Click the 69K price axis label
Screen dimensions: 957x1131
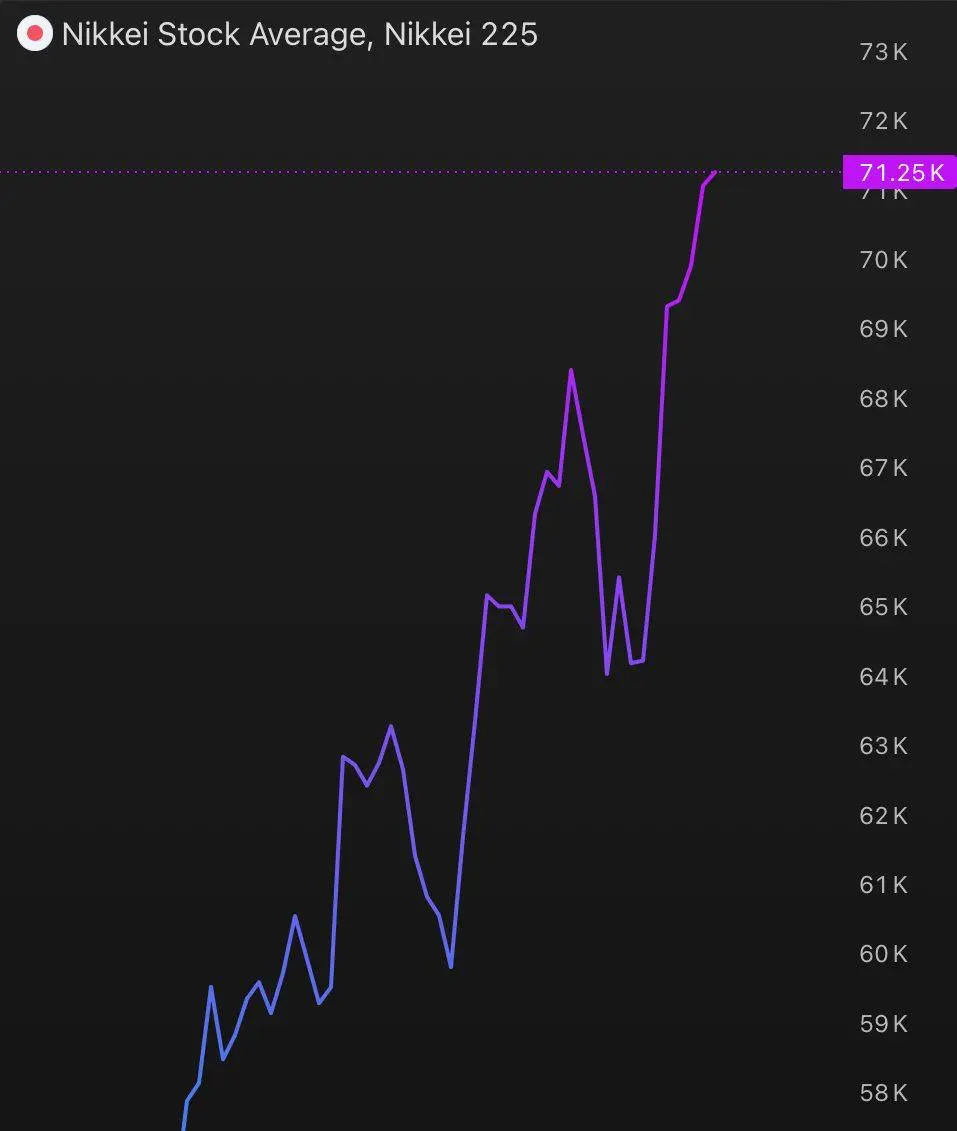(883, 329)
